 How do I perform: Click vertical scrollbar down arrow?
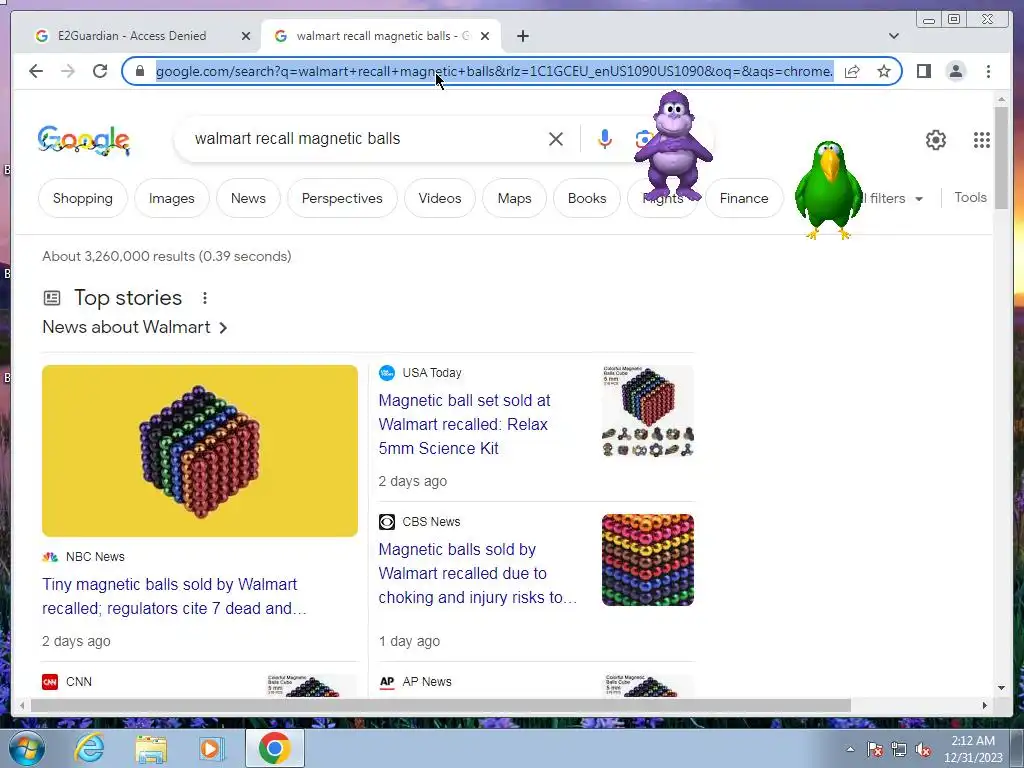coord(1002,688)
